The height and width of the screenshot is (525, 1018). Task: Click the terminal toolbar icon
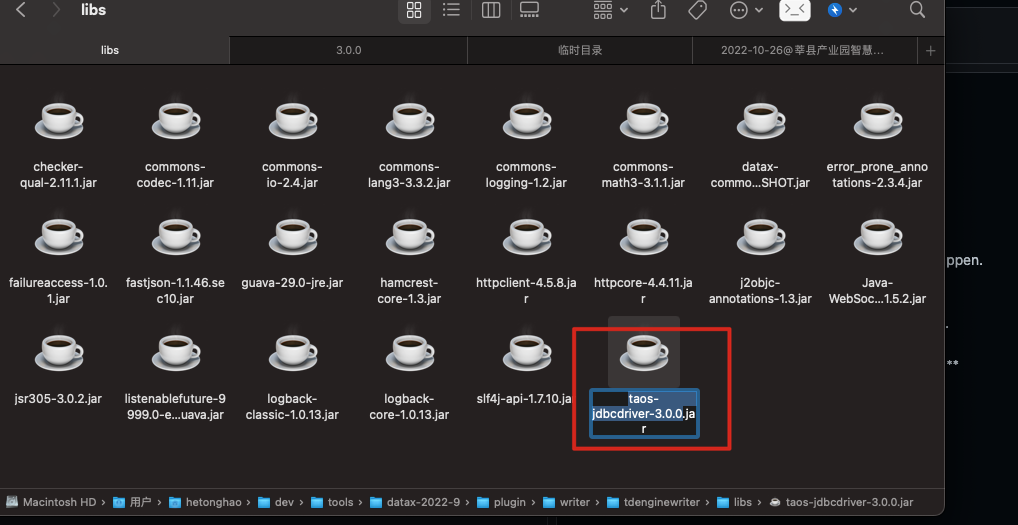pos(795,10)
